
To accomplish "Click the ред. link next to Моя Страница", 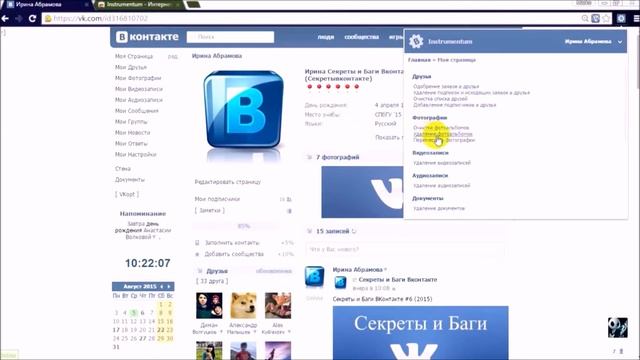I will coord(173,57).
